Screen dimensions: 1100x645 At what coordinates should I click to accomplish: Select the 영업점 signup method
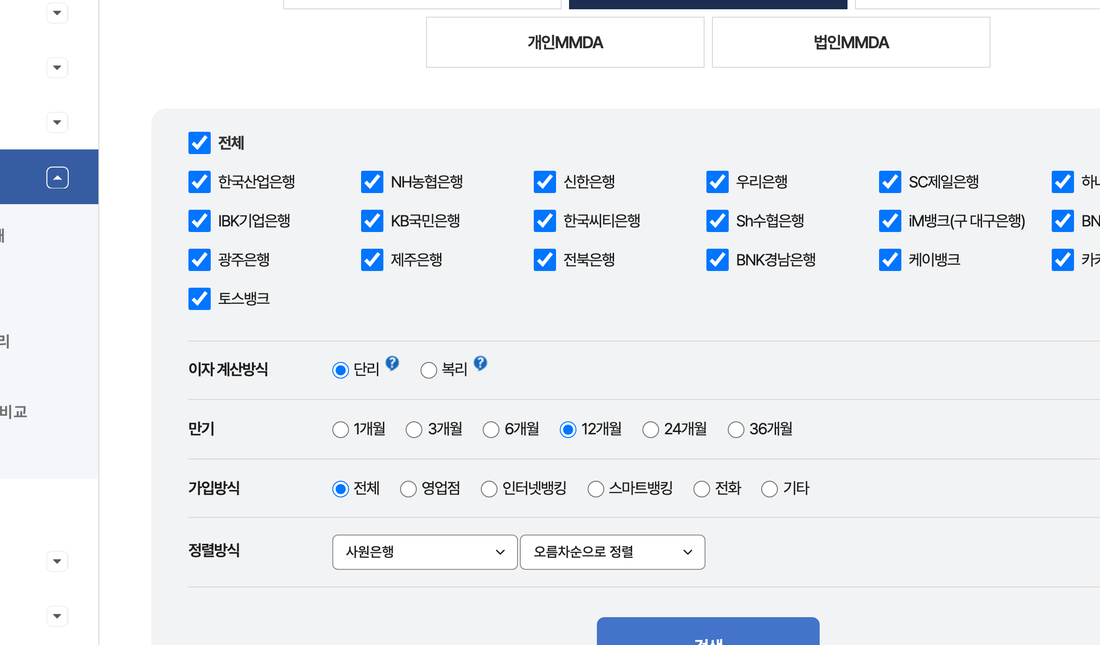click(x=408, y=489)
